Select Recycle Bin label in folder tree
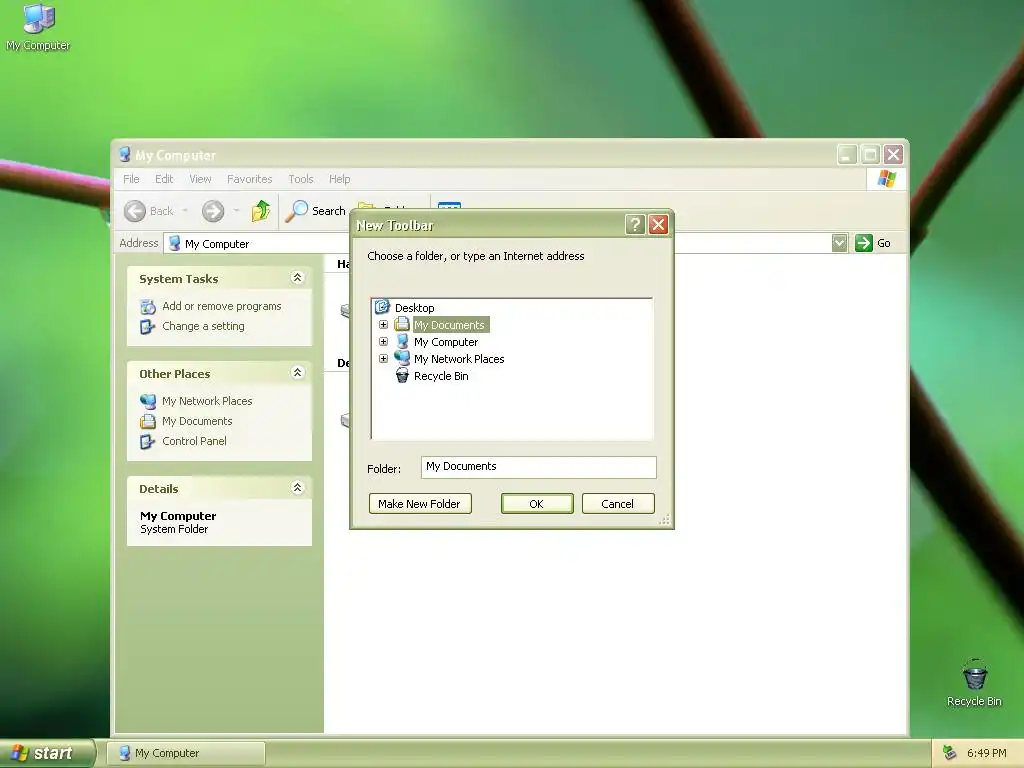The height and width of the screenshot is (768, 1024). (441, 376)
